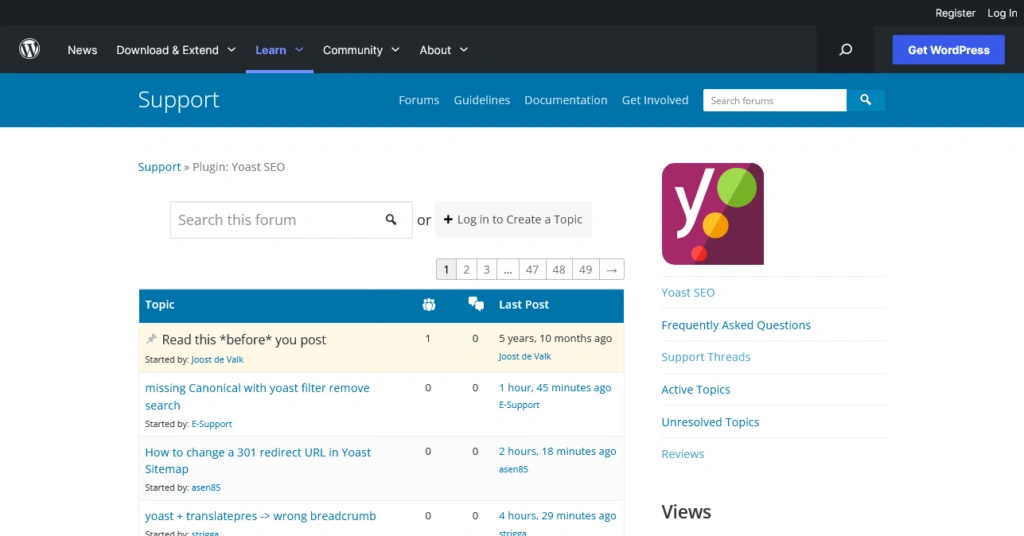Select News in the top navigation
1024x536 pixels.
click(x=82, y=50)
